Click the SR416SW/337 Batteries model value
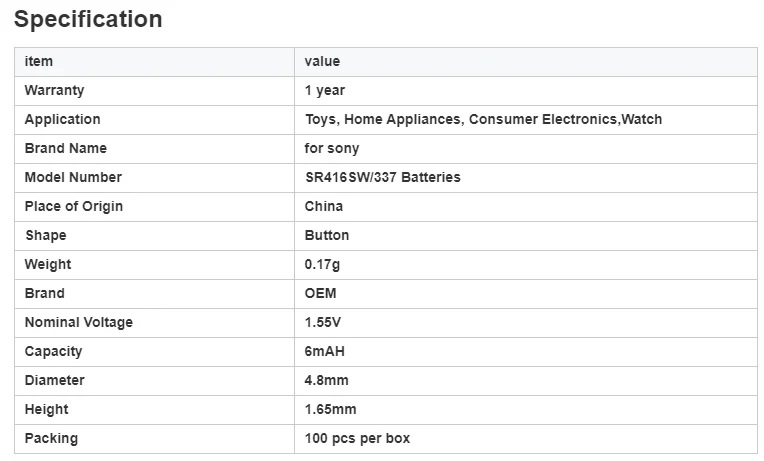Viewport: 764px width, 461px height. (382, 177)
